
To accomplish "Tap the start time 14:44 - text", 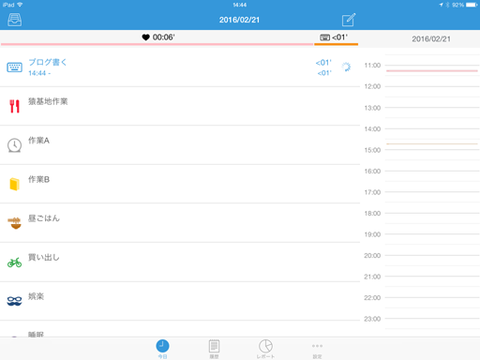I will [39, 73].
